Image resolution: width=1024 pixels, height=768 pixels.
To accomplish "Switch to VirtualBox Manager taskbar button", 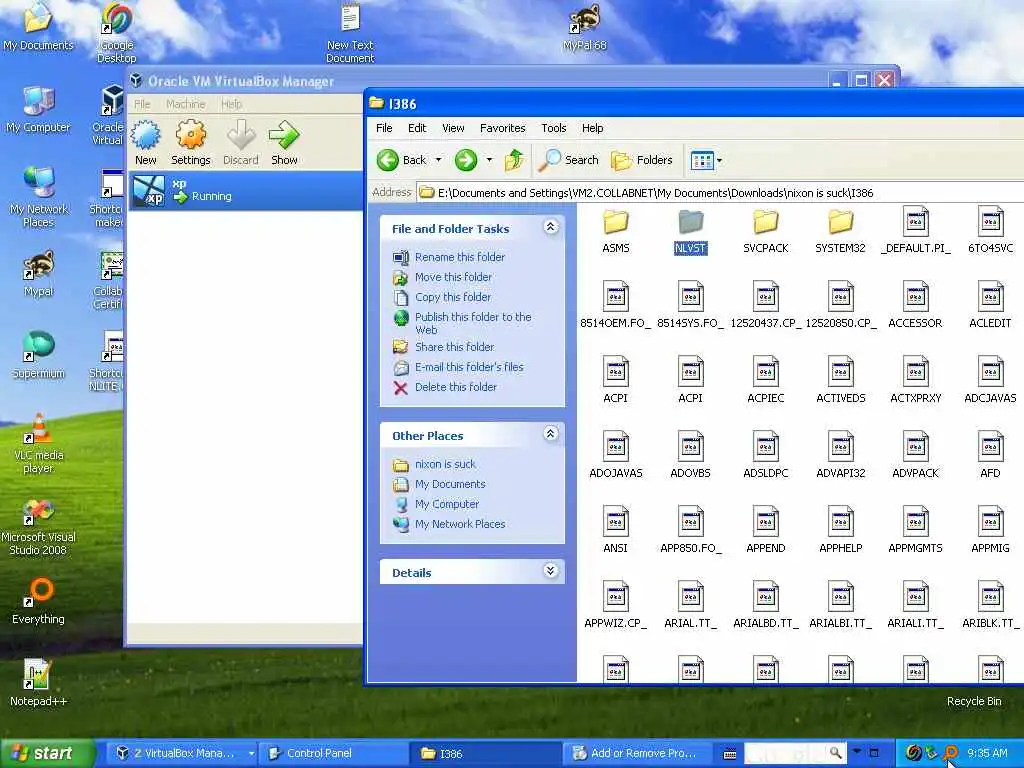I will click(182, 753).
